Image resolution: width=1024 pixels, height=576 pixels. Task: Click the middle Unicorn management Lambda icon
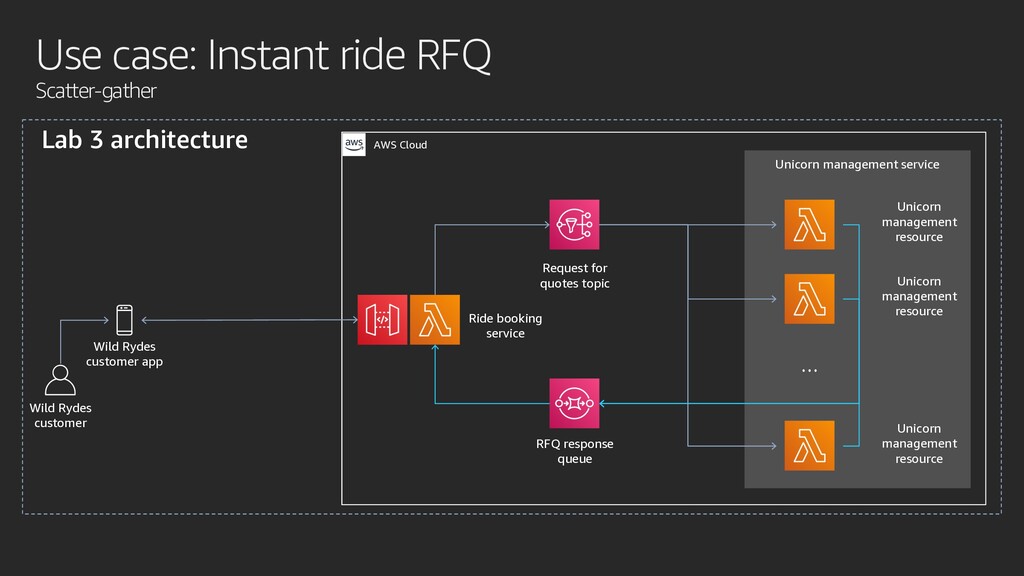(x=810, y=299)
